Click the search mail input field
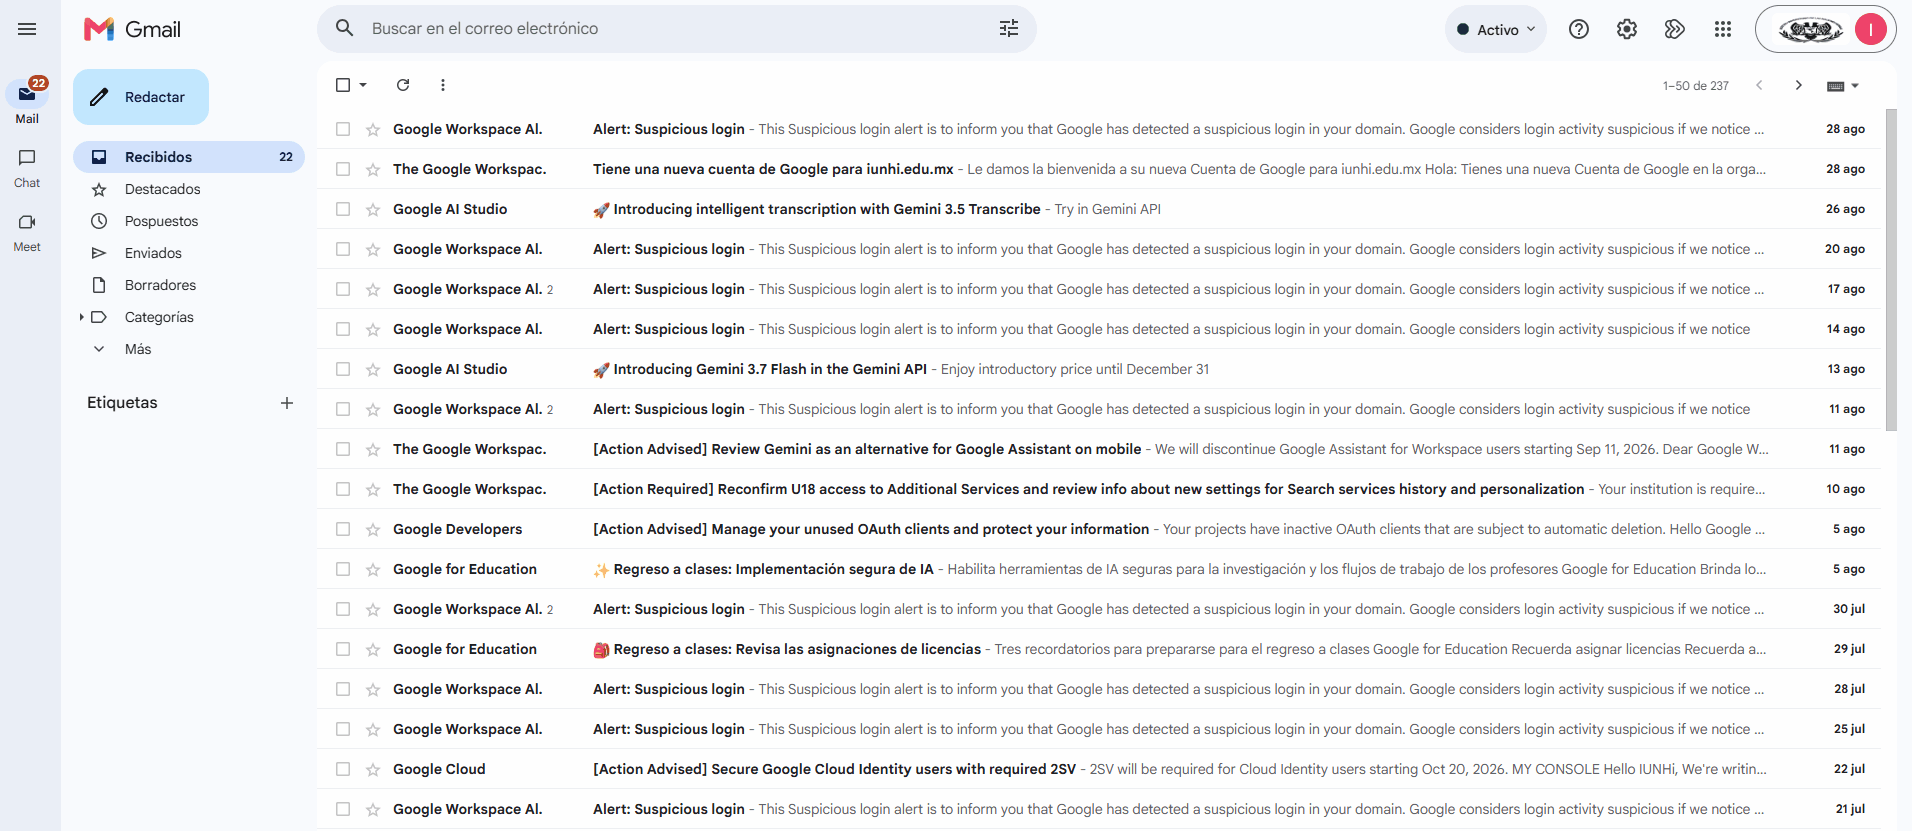The height and width of the screenshot is (831, 1912). [x=677, y=28]
